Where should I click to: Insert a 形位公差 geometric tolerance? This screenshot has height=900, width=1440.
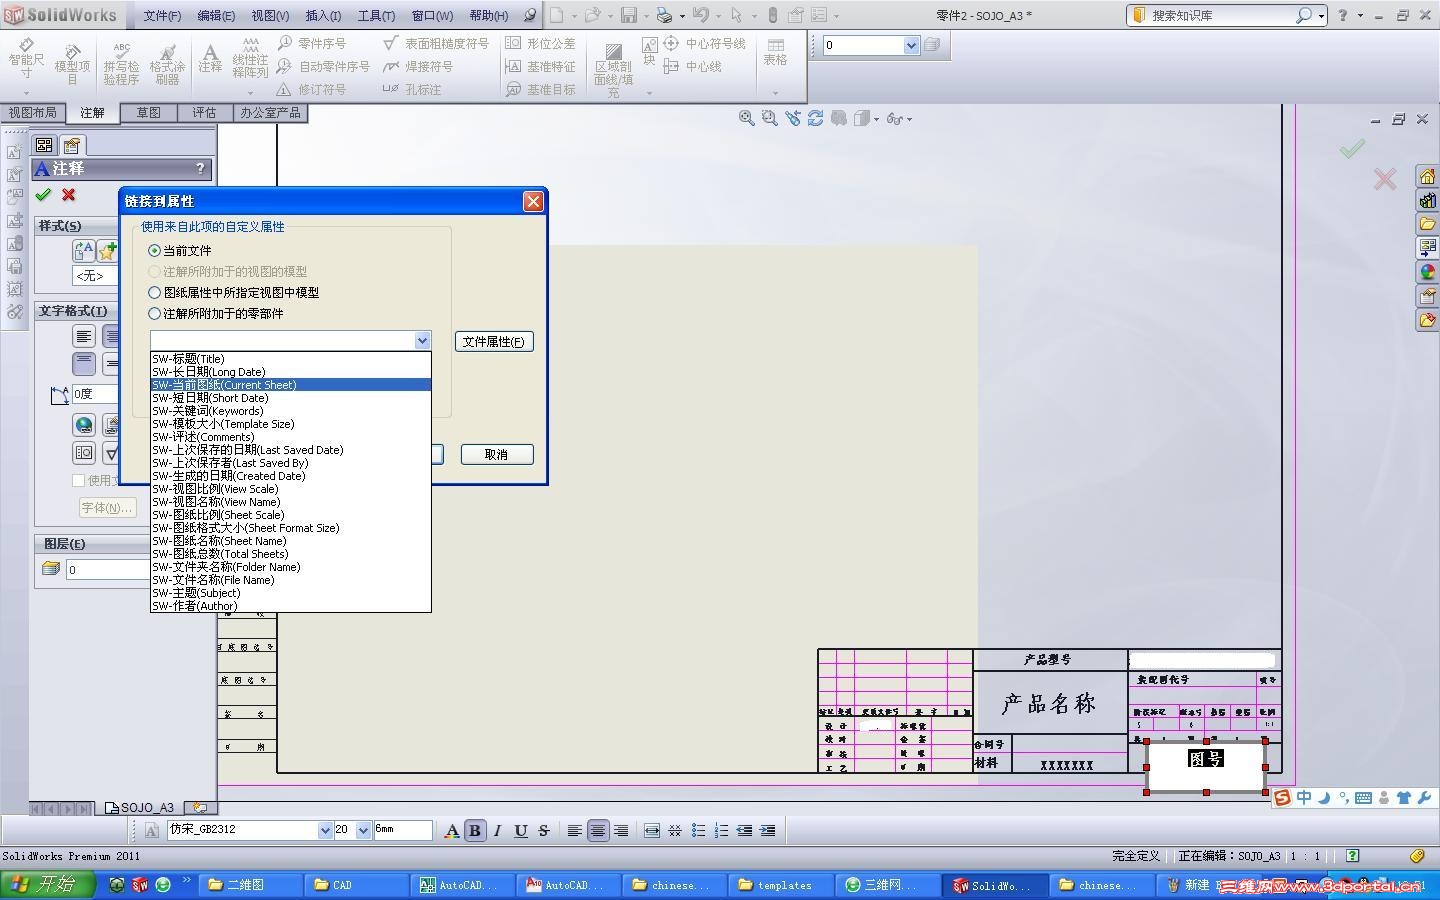pos(540,43)
